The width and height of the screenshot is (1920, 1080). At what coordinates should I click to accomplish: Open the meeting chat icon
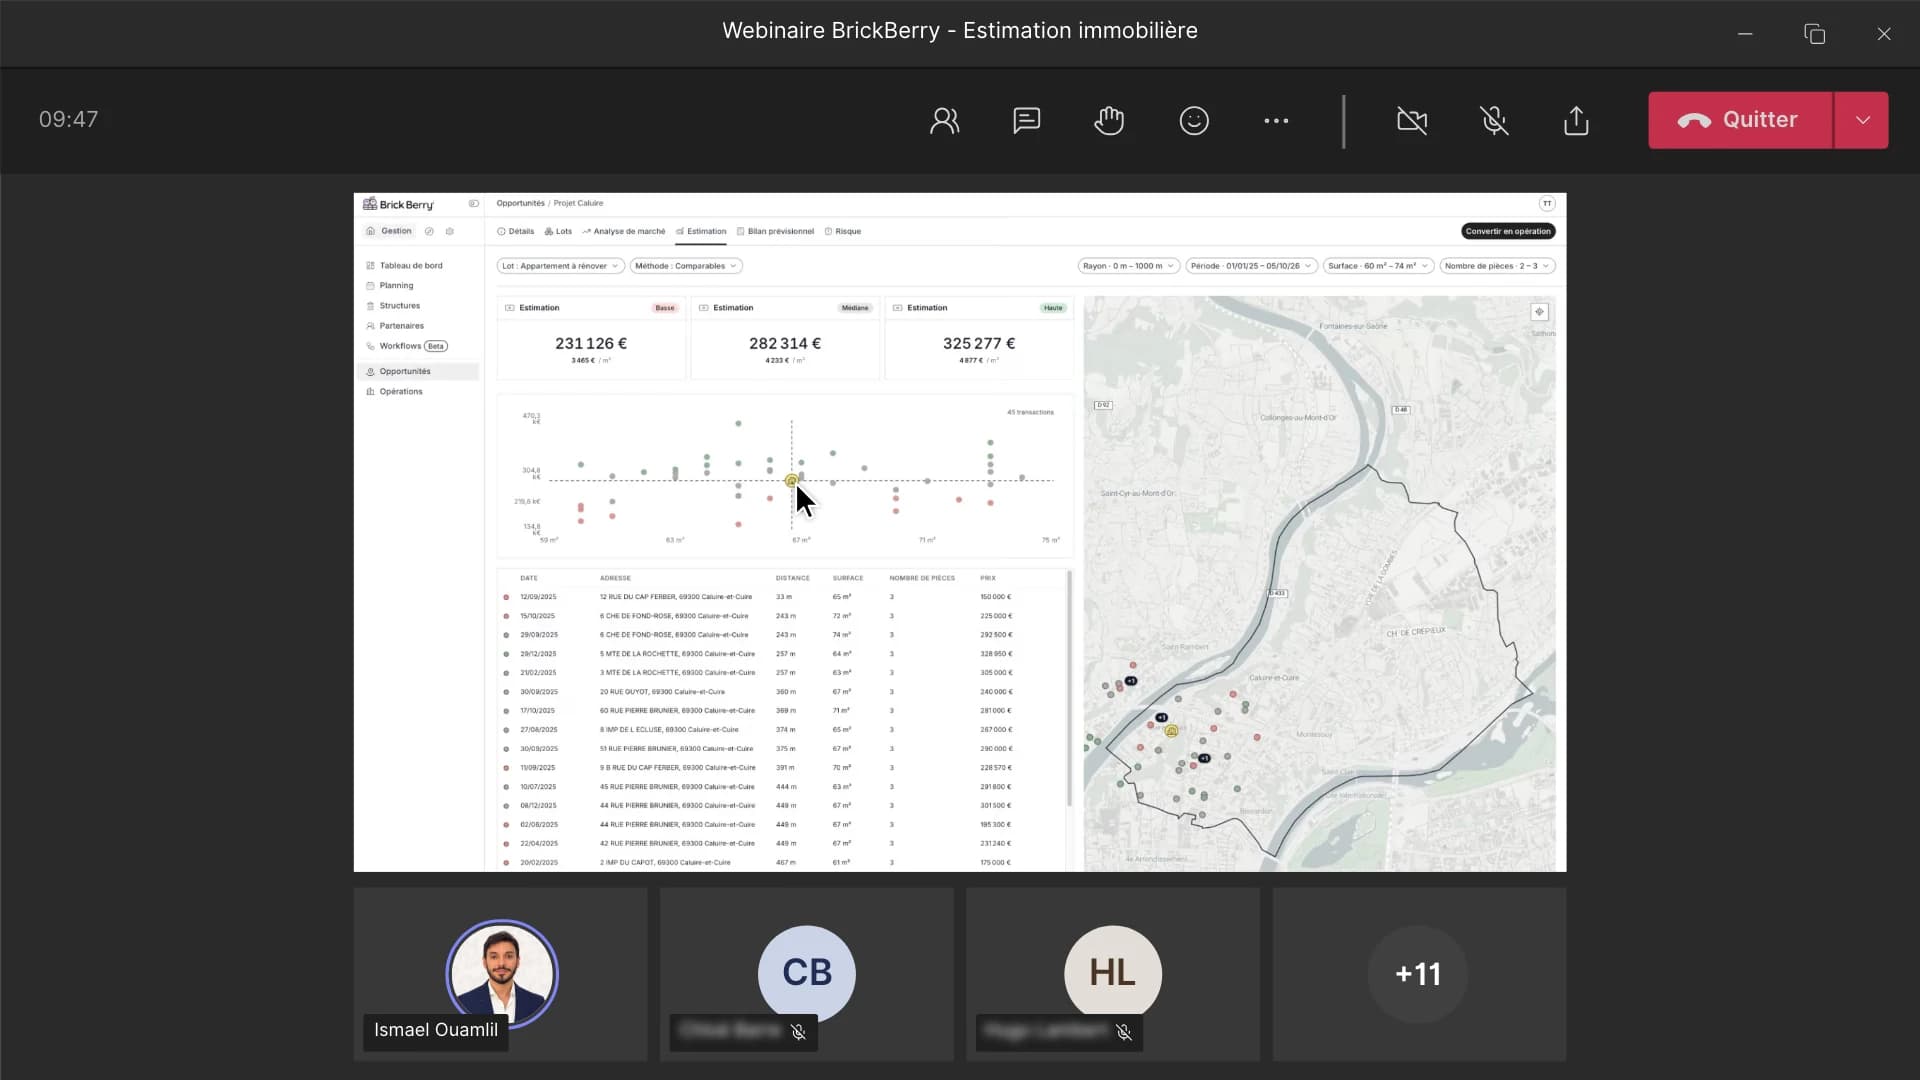(x=1027, y=120)
